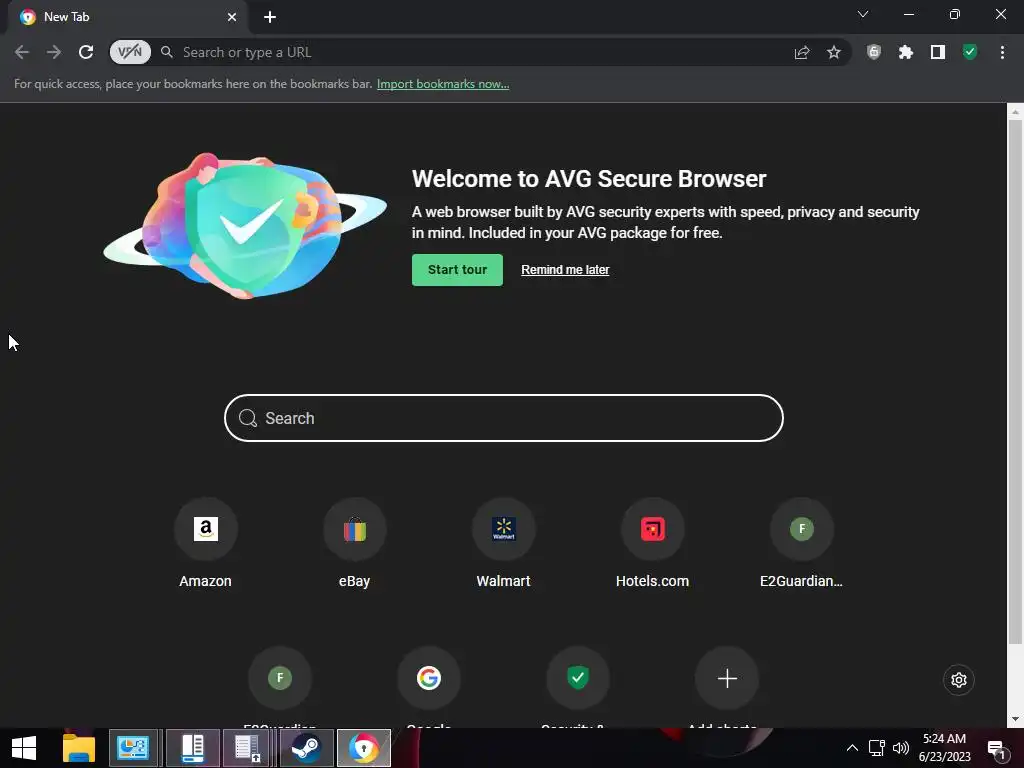Reload the current page
This screenshot has height=768, width=1024.
[x=86, y=52]
